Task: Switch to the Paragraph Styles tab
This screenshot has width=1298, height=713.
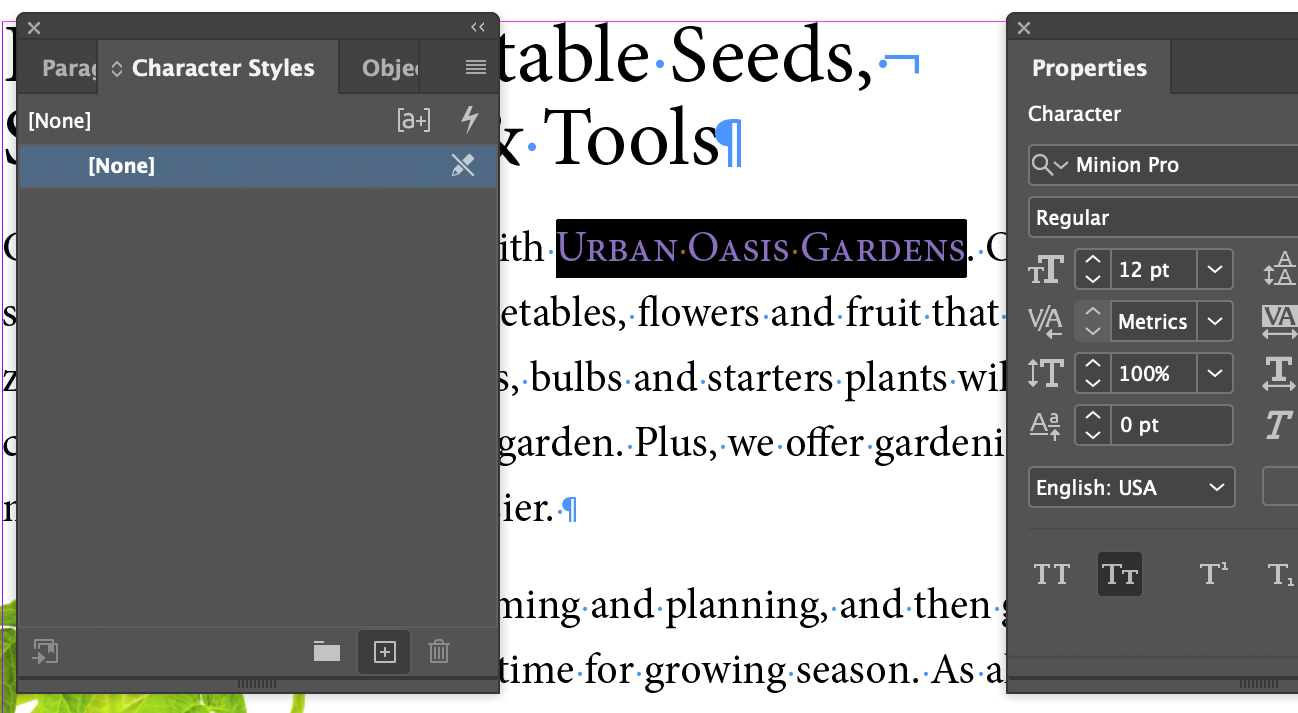Action: click(70, 68)
